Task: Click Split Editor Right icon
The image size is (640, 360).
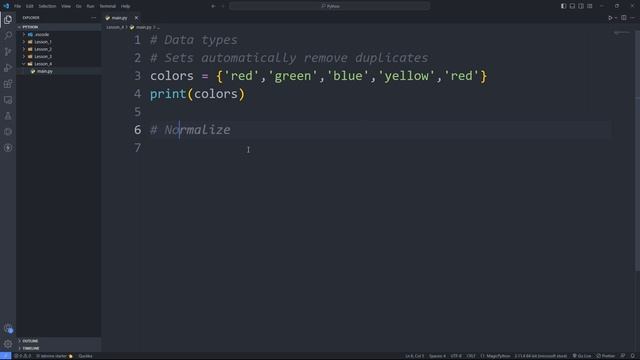Action: pyautogui.click(x=624, y=18)
